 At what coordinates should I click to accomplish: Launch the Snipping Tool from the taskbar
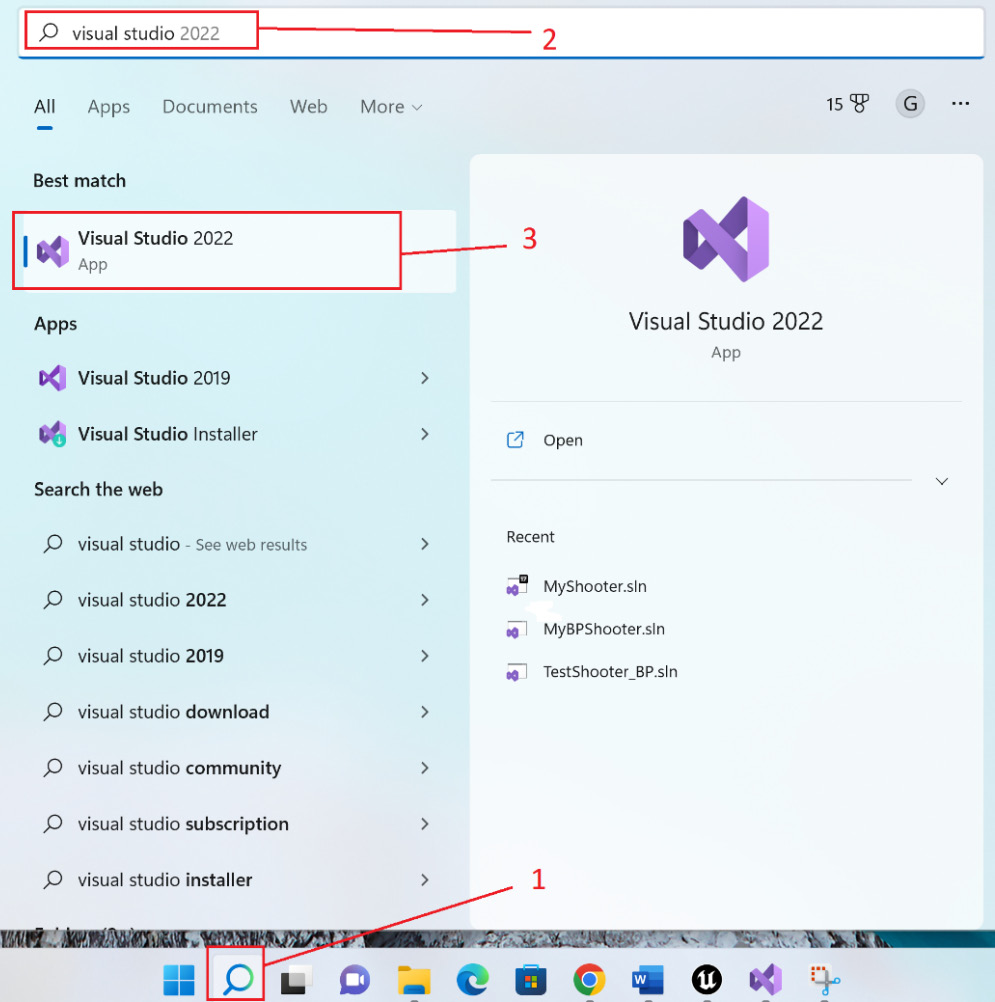click(824, 980)
